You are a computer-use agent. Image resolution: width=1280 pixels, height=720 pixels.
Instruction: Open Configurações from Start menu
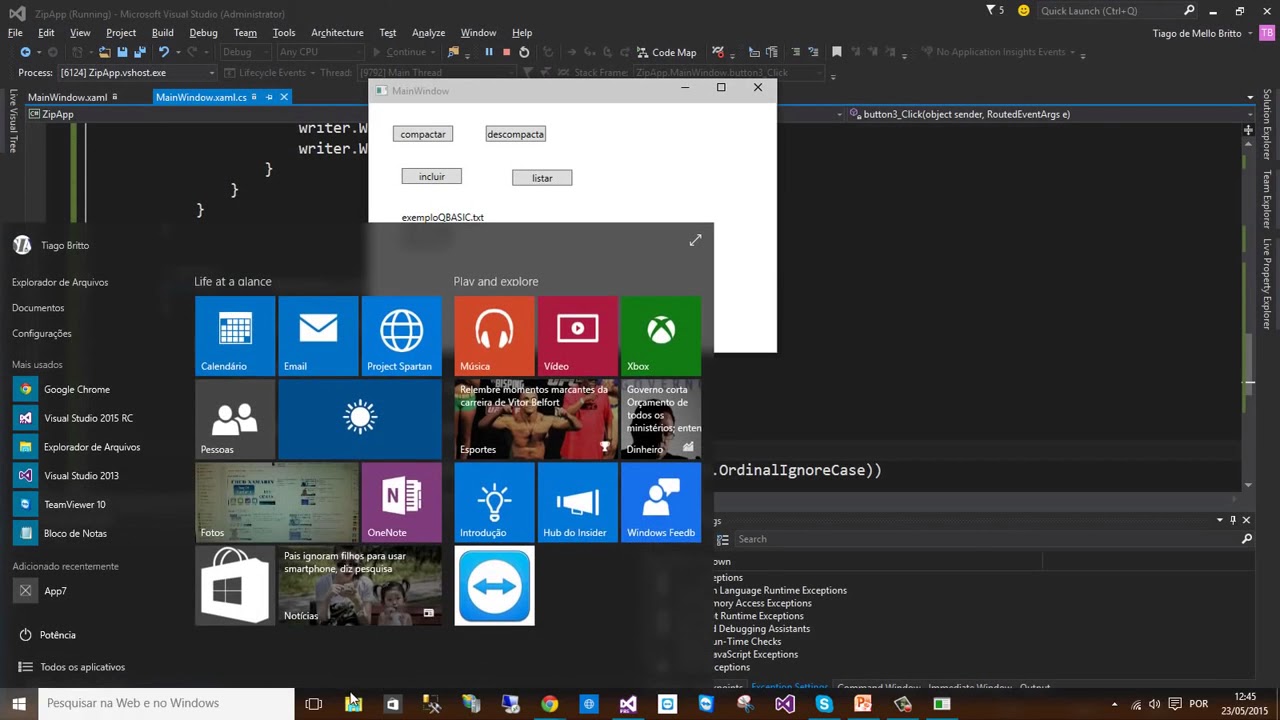[42, 334]
